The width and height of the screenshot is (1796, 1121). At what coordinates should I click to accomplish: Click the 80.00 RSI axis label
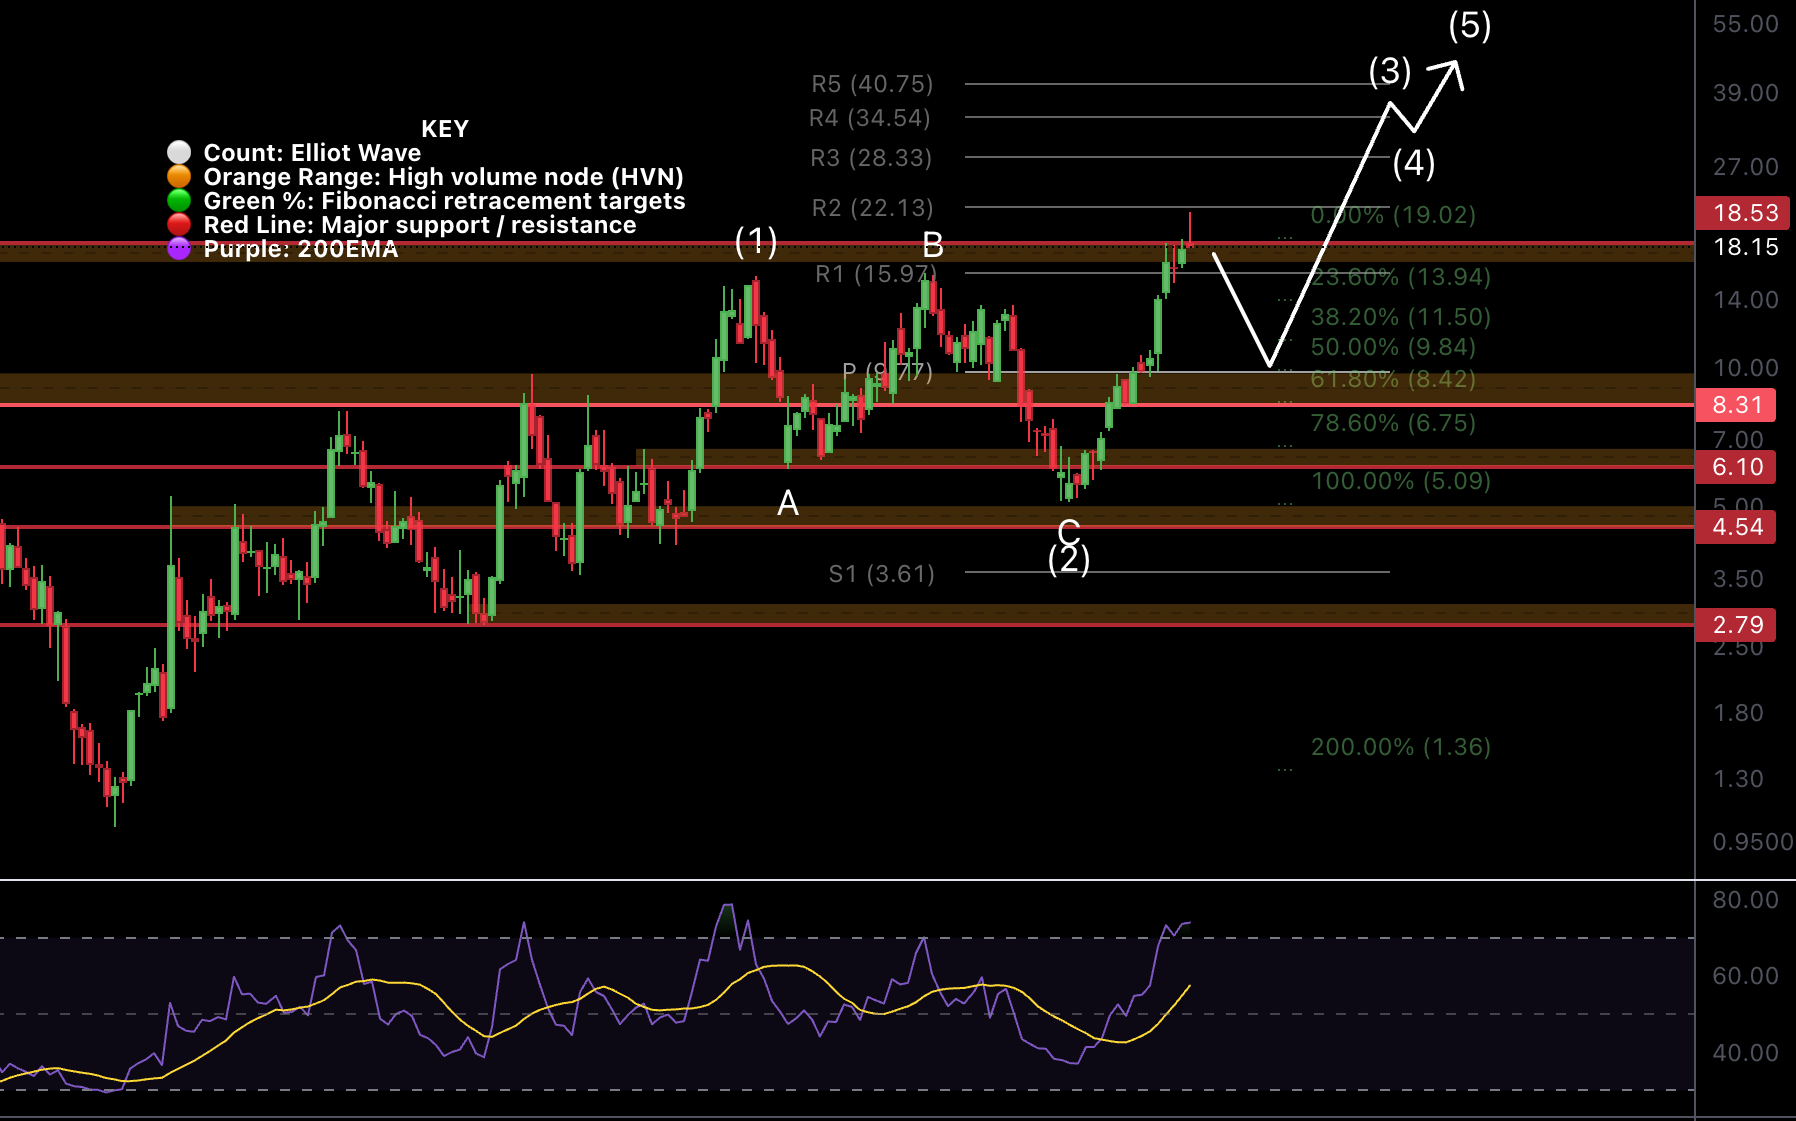tap(1746, 900)
